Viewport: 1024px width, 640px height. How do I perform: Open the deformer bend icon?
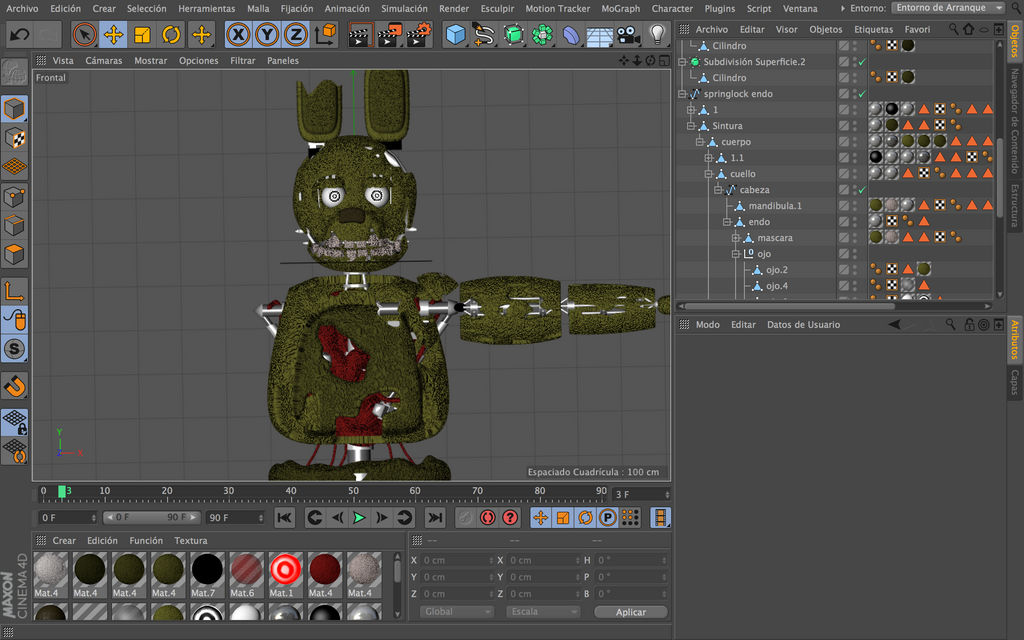(x=571, y=34)
